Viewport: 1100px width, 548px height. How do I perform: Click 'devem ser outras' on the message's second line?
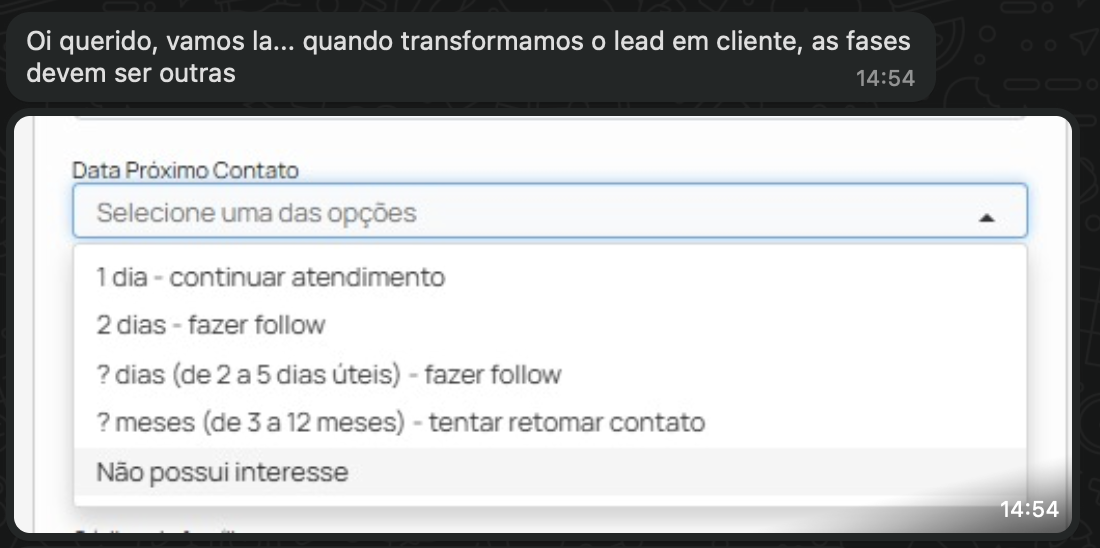pyautogui.click(x=131, y=74)
